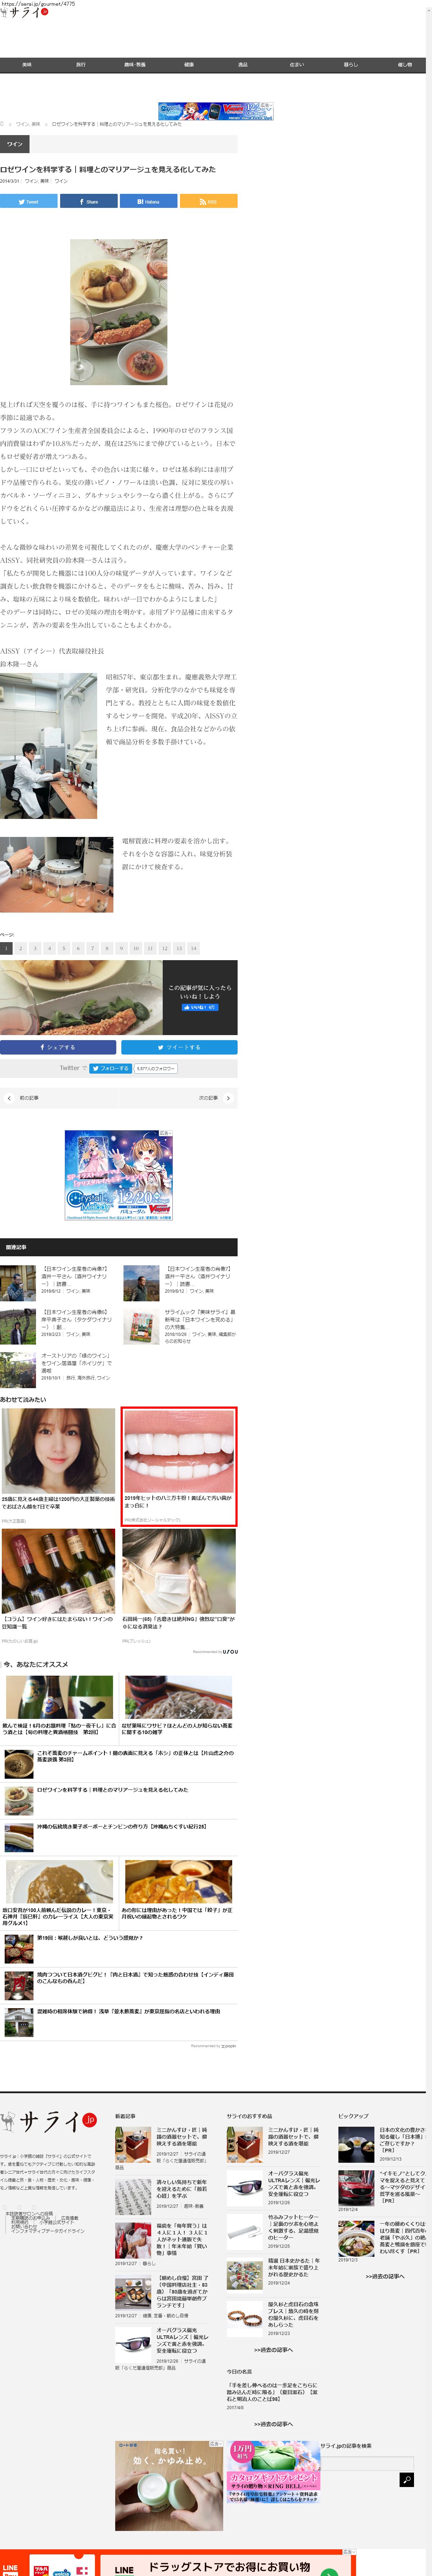Screen dimensions: 432x2576
Task: Go to page 2 of the article
Action: (20, 948)
